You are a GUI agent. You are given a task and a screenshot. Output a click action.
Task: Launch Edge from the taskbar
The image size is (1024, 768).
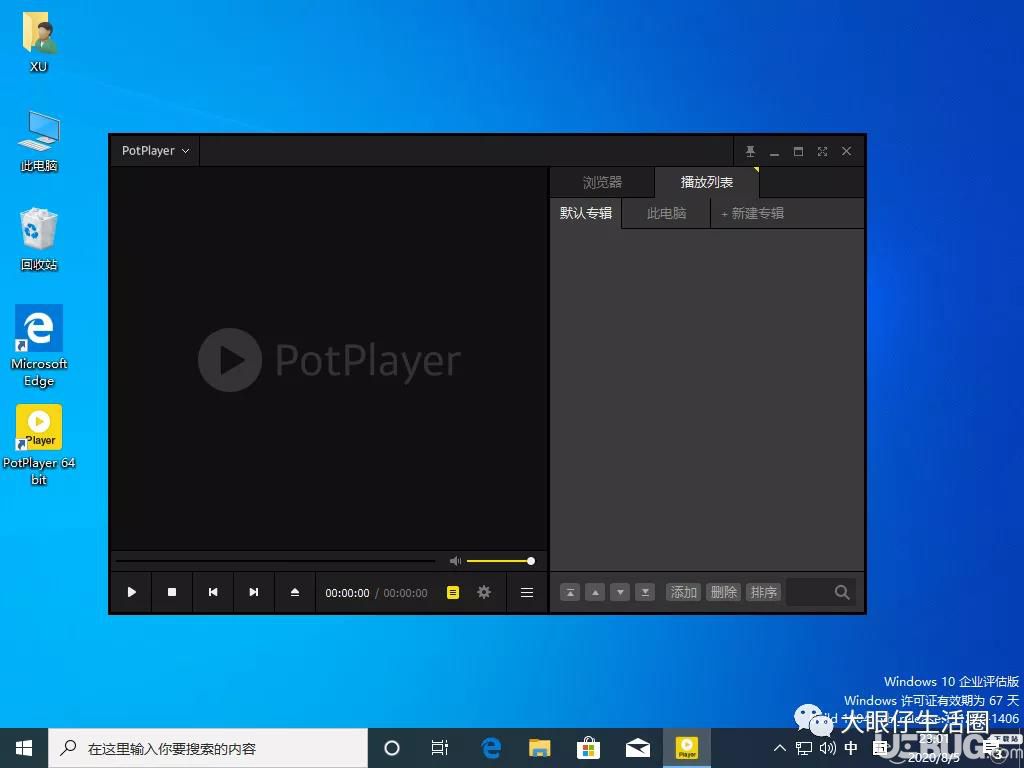click(x=490, y=748)
